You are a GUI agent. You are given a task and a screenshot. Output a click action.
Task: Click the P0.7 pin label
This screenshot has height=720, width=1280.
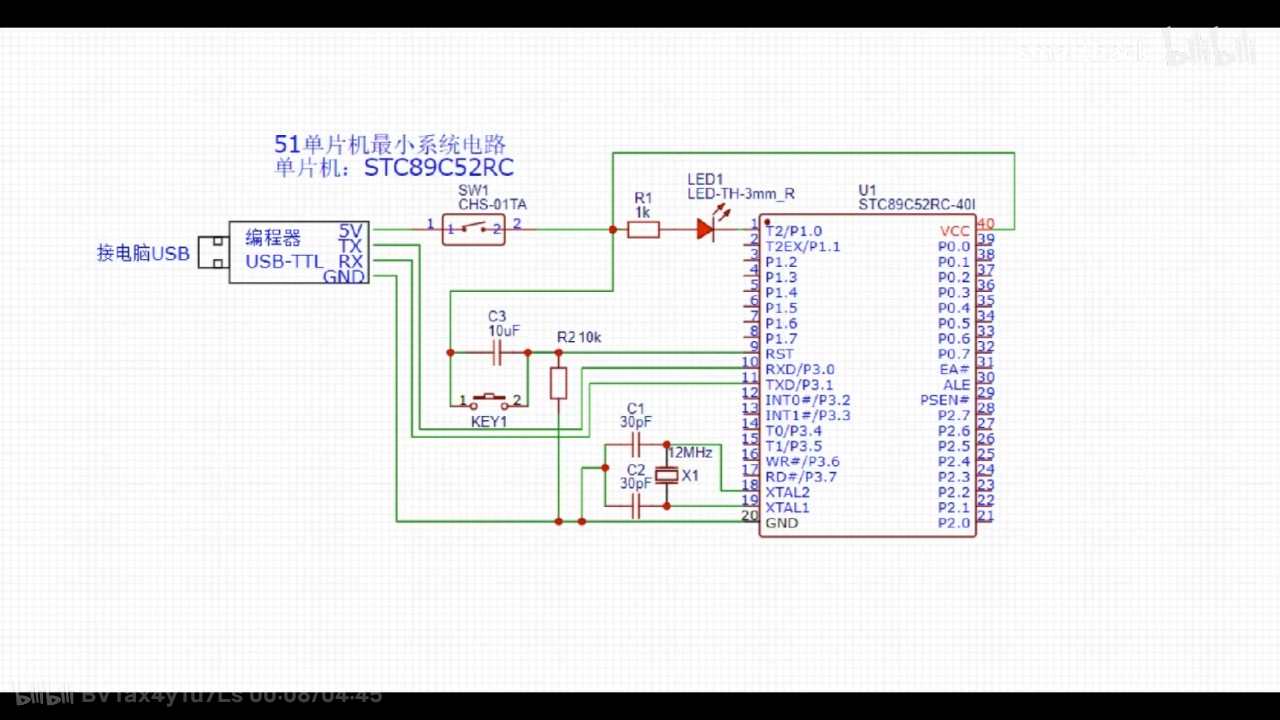tap(954, 354)
